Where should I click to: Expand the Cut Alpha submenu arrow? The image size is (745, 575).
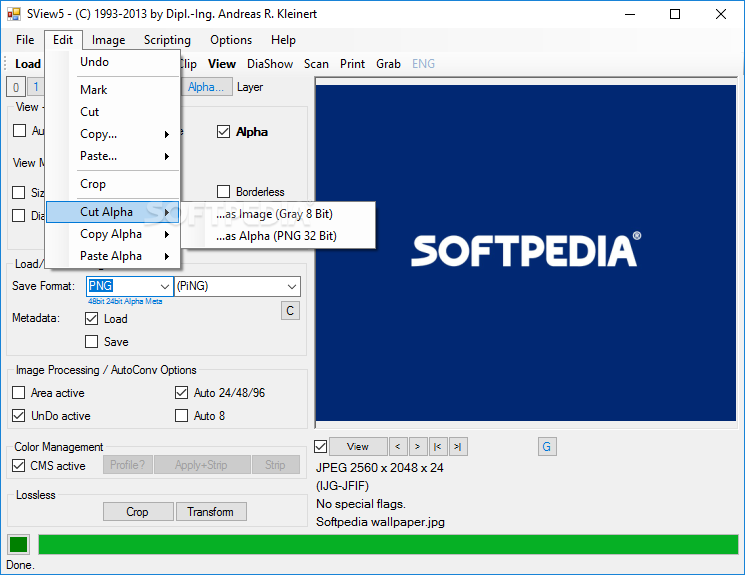[x=167, y=212]
